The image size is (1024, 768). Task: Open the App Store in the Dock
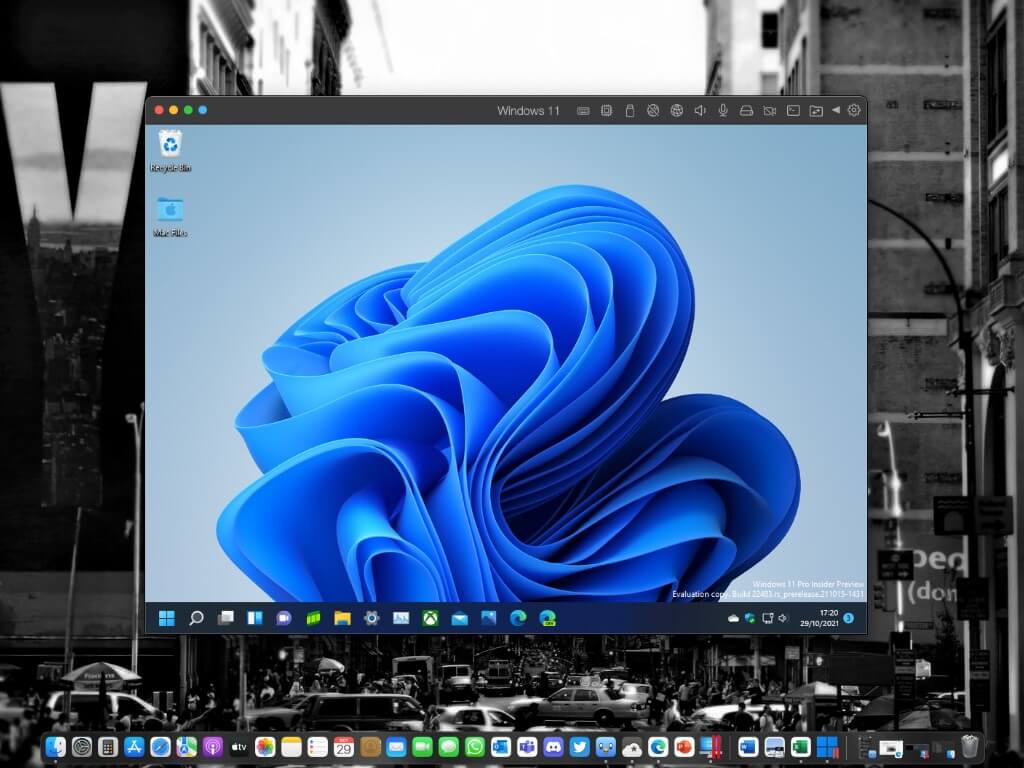tap(134, 746)
